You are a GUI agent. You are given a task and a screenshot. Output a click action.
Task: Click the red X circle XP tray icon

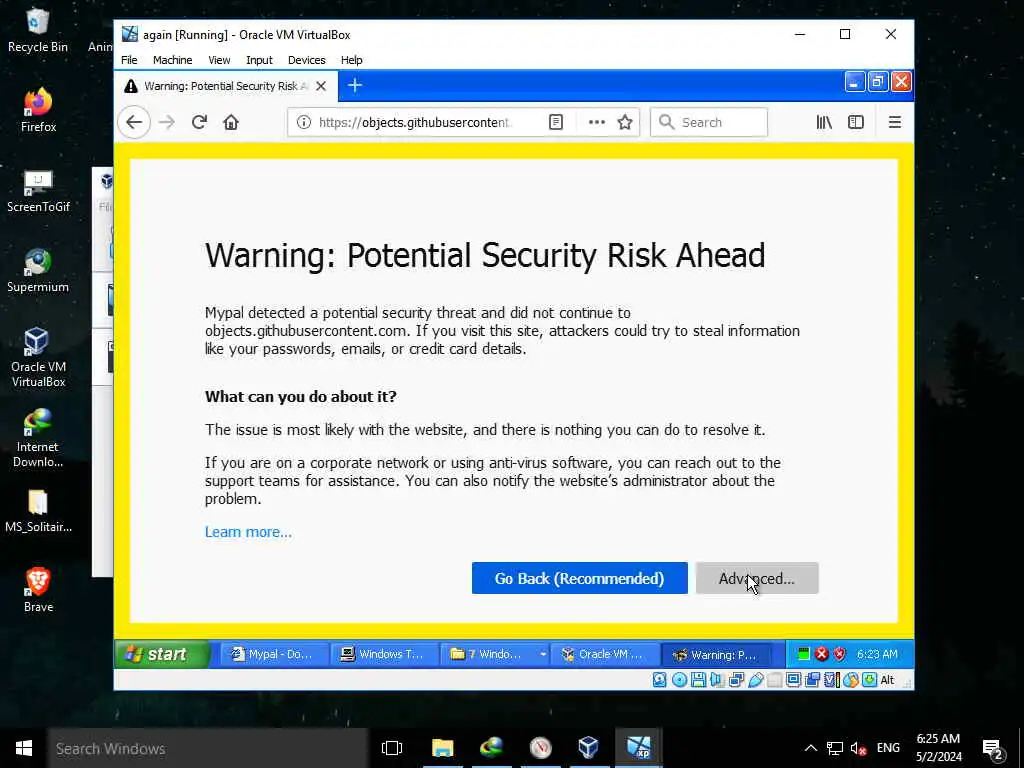tap(822, 654)
